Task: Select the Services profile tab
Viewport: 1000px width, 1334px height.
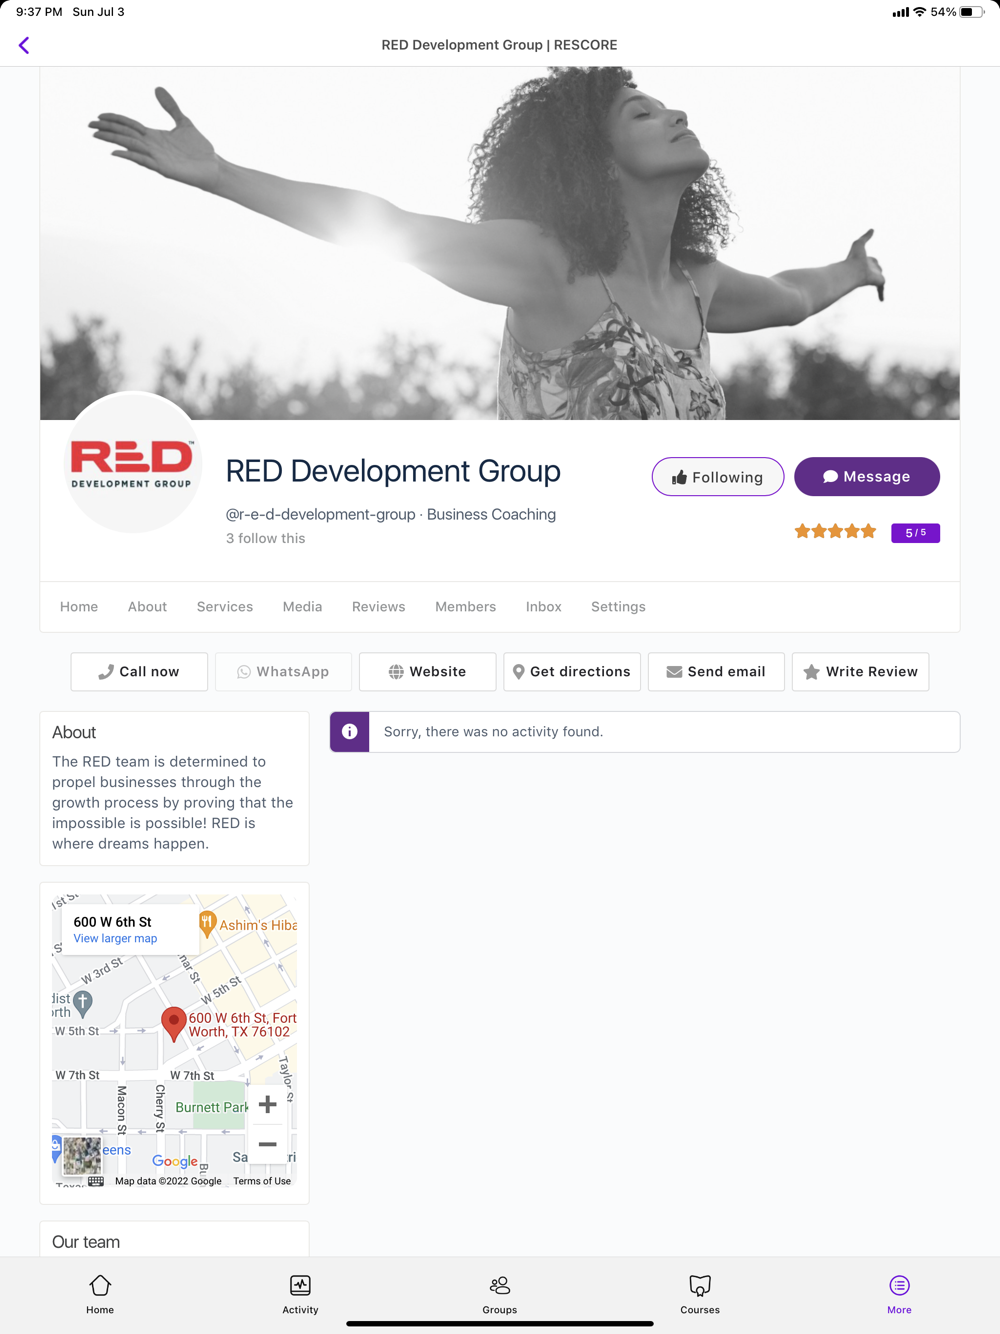Action: (x=225, y=607)
